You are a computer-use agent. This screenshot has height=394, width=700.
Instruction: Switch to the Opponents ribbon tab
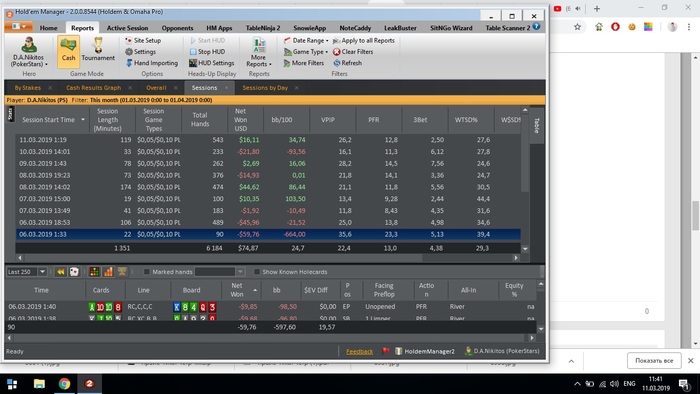[x=177, y=28]
